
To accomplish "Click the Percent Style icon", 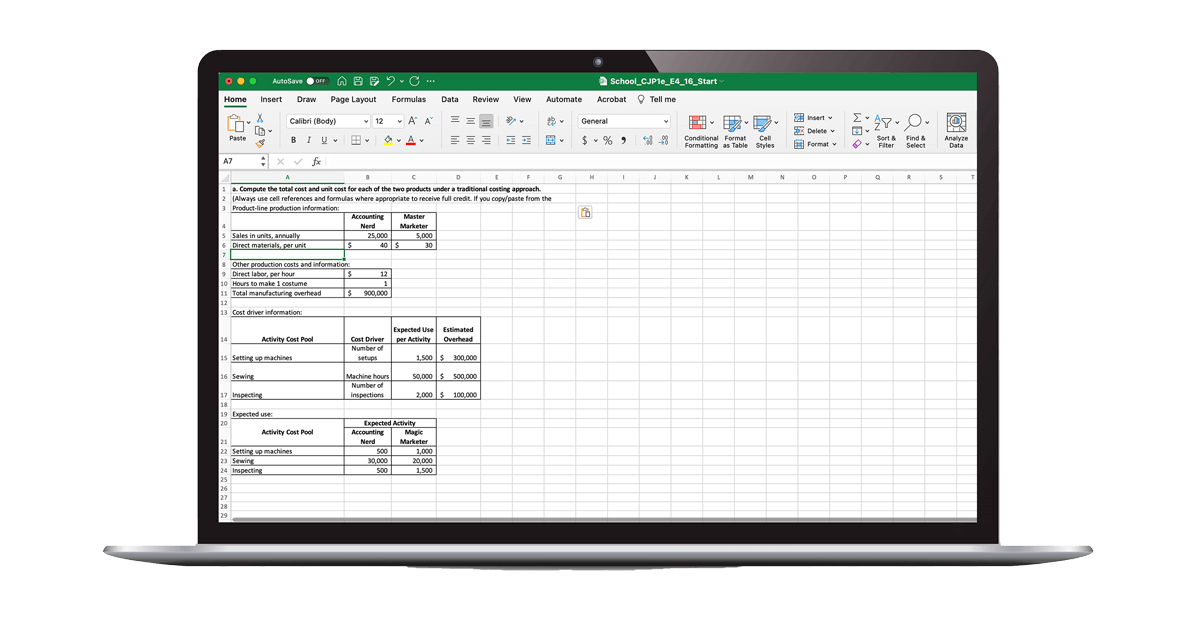I will coord(607,141).
